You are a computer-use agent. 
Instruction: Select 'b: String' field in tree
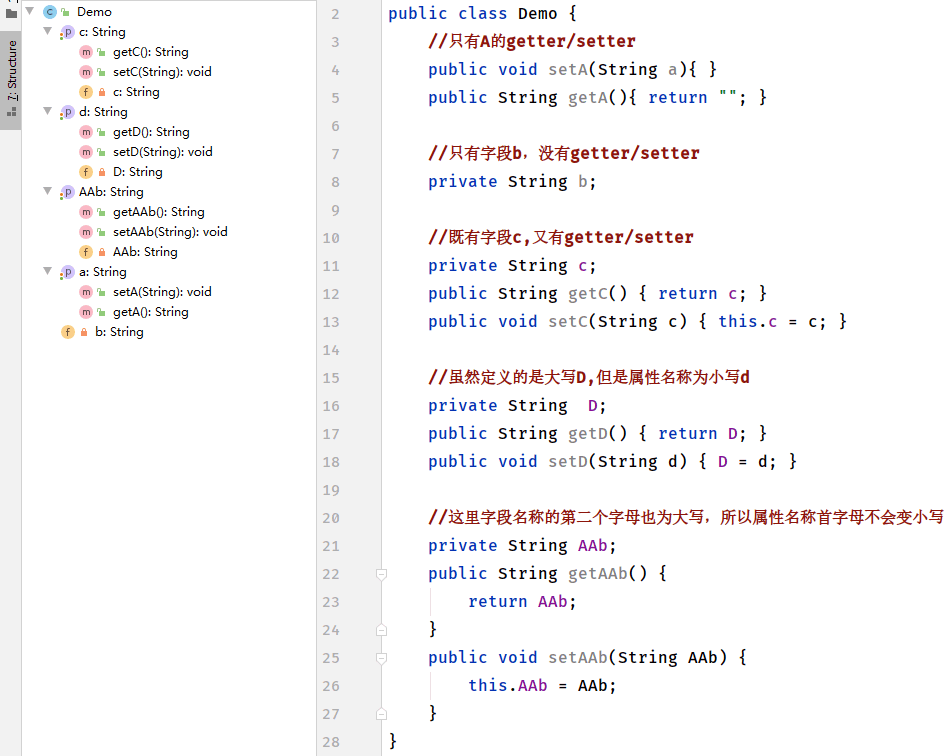(119, 332)
